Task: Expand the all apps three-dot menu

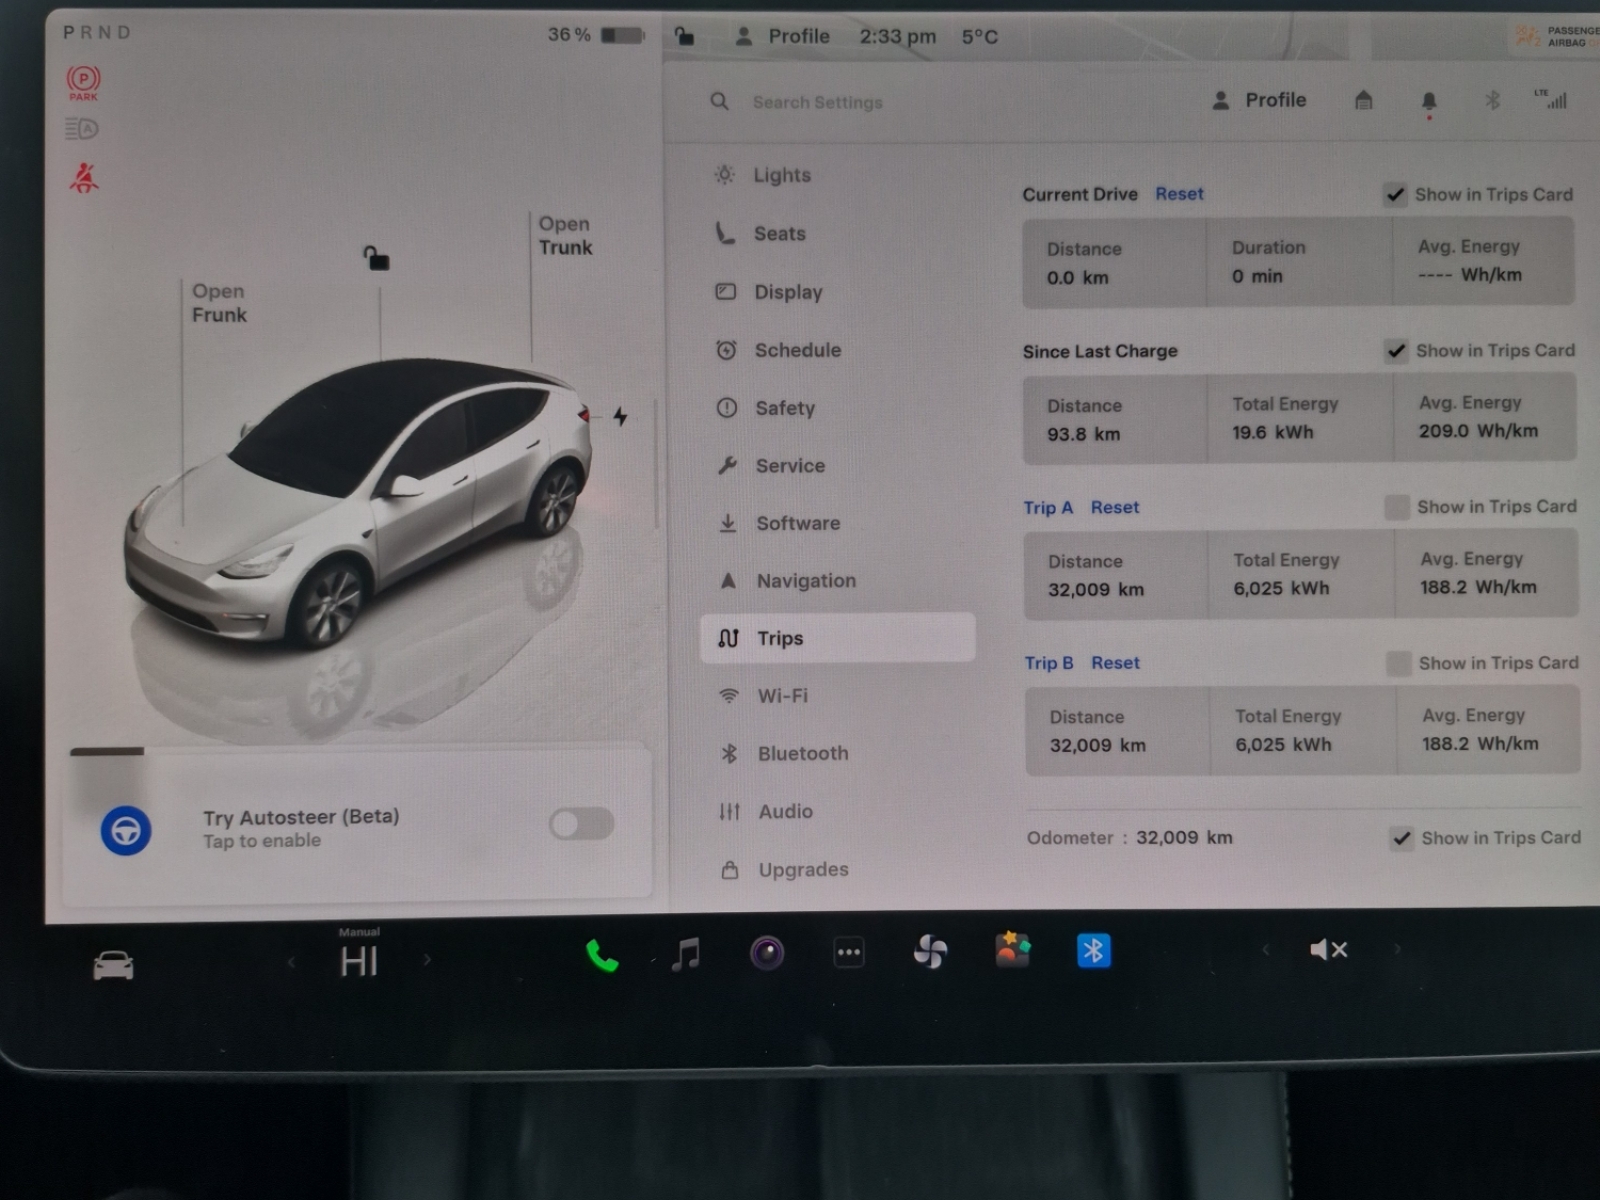Action: click(849, 953)
